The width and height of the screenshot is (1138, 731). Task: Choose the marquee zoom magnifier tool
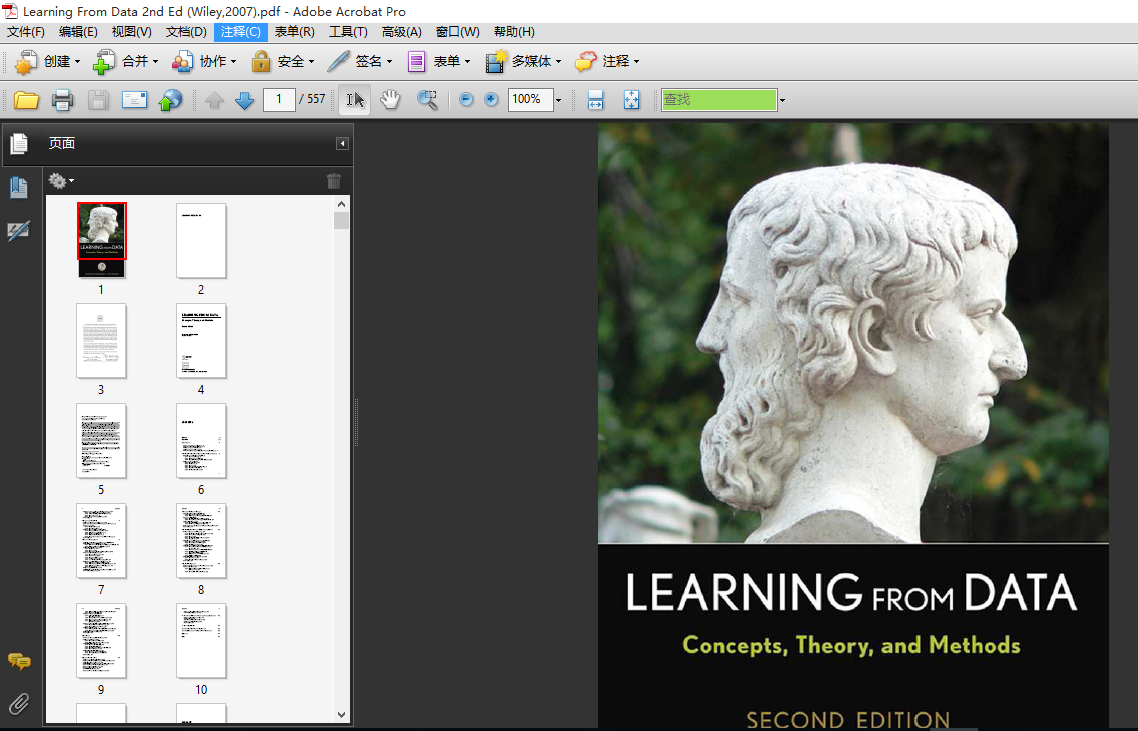pos(427,99)
